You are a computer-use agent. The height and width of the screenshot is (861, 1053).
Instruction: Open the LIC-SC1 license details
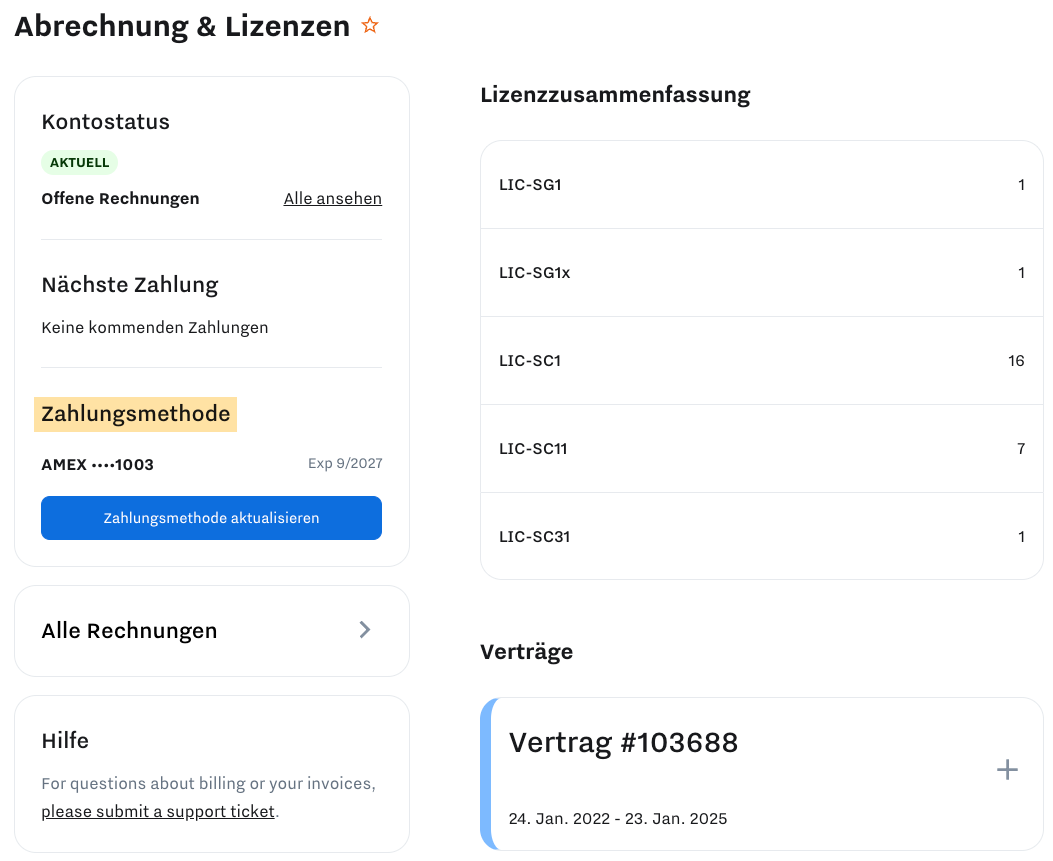coord(761,361)
